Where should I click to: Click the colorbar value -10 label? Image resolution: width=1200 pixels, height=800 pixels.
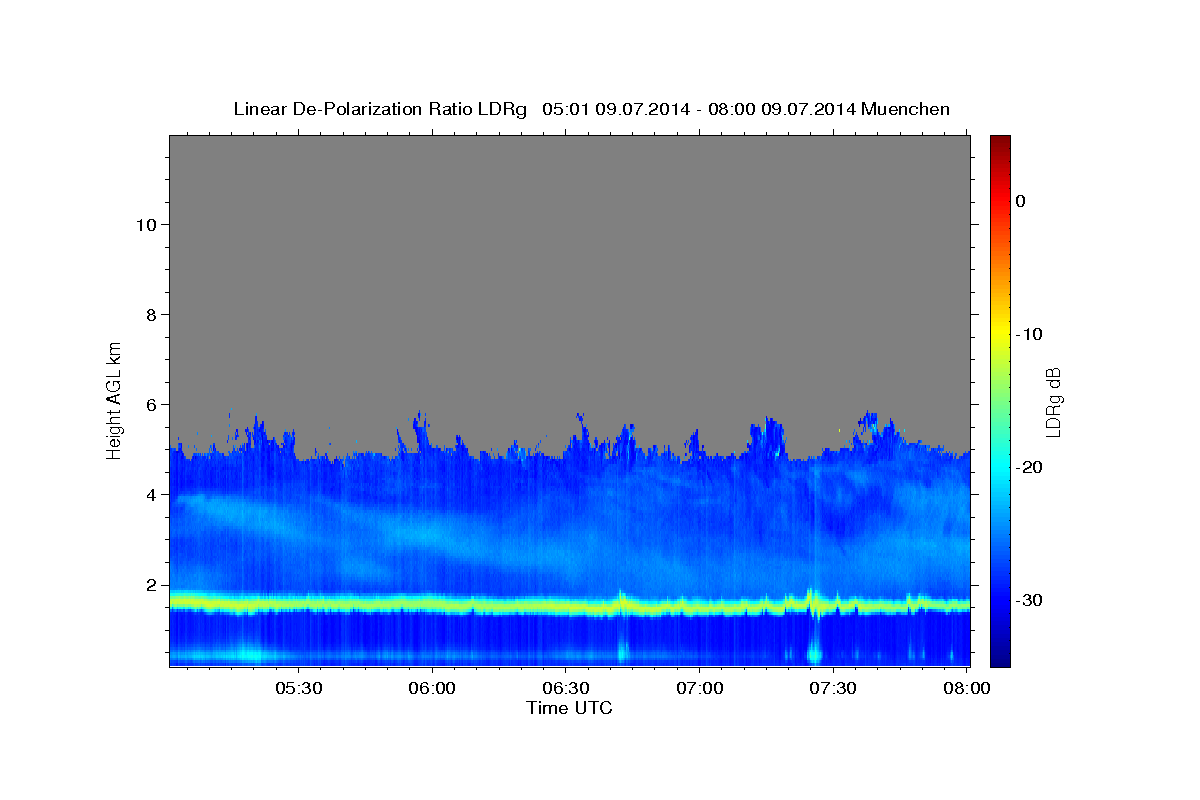pos(1029,334)
